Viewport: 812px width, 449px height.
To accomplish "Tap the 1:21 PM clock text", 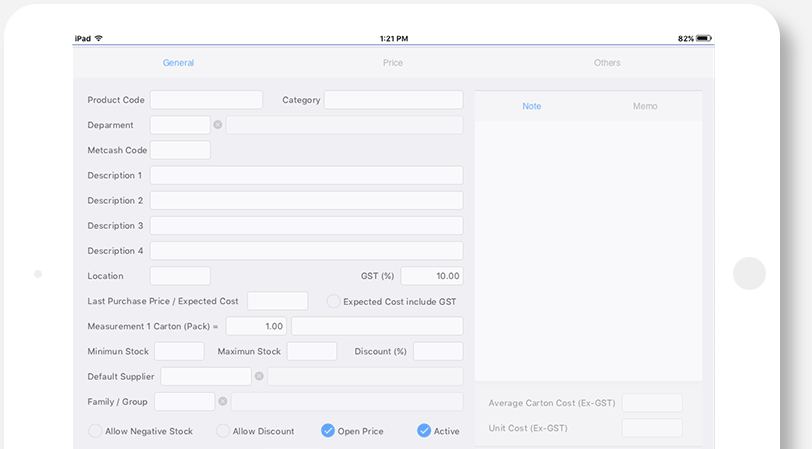I will click(394, 38).
